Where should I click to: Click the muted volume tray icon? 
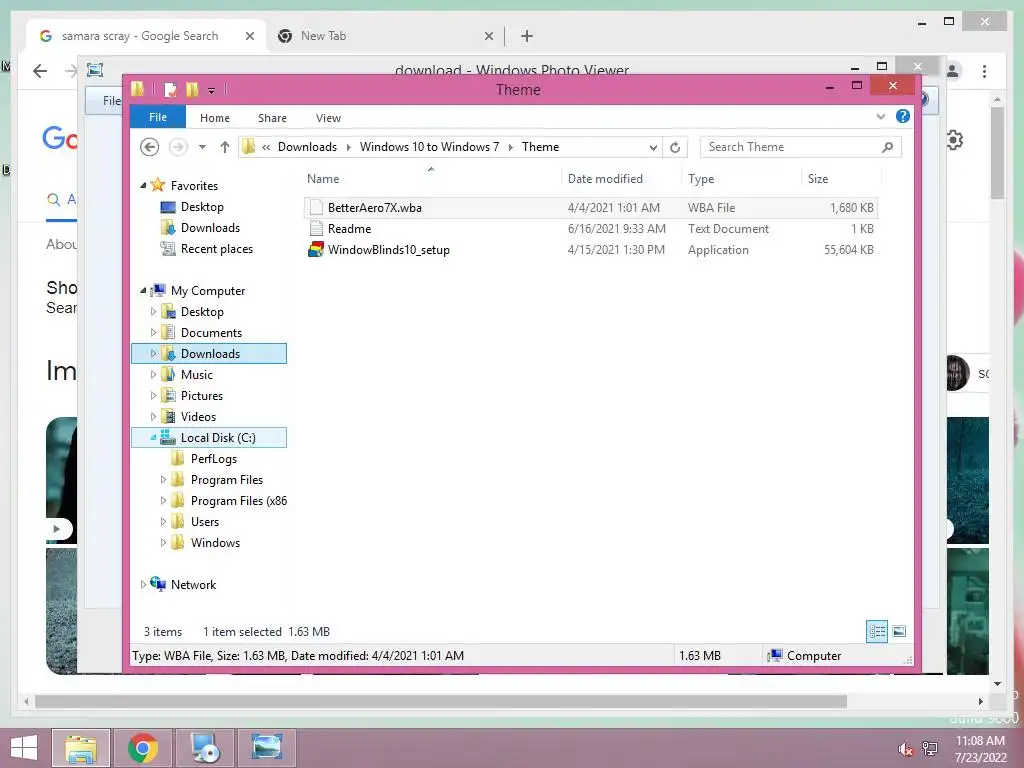click(x=905, y=748)
